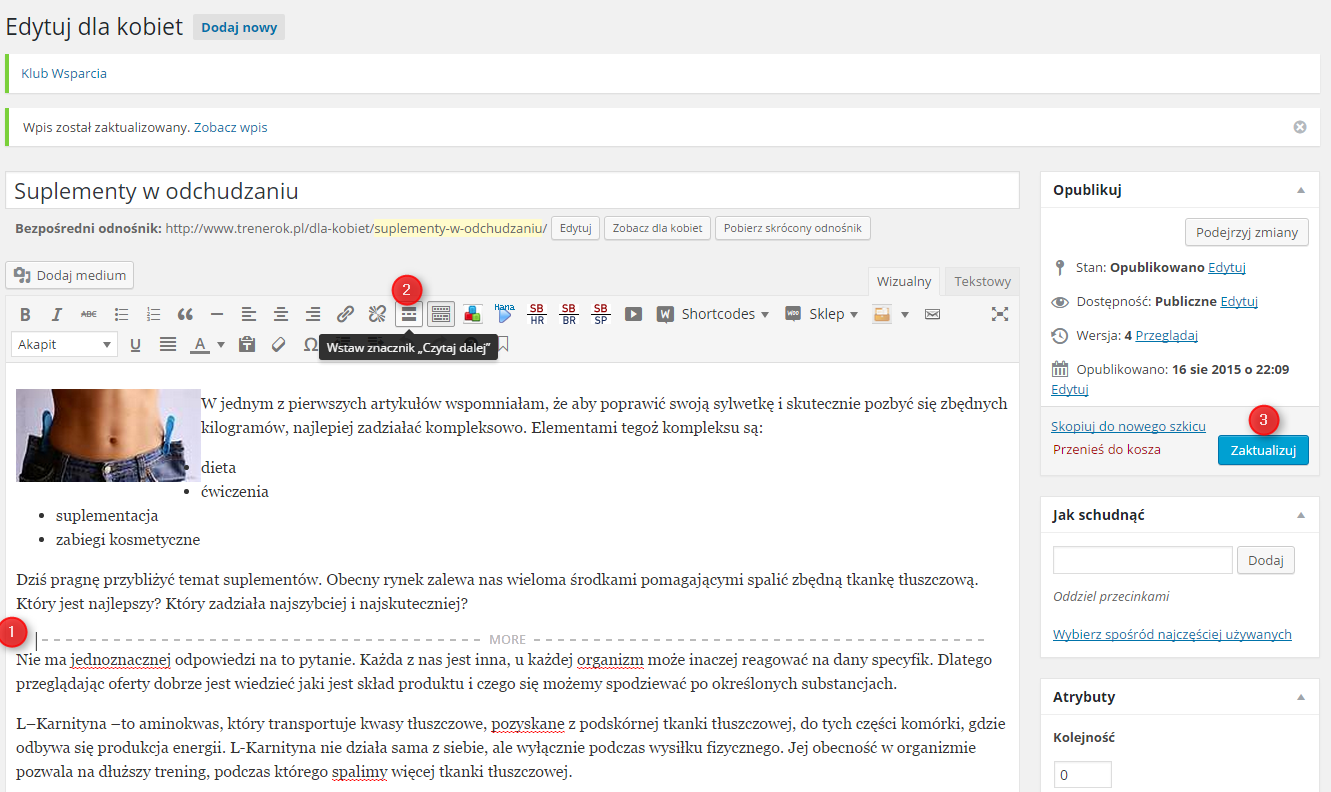Click the video play embed icon
Screen dimensions: 1331x792
point(633,314)
